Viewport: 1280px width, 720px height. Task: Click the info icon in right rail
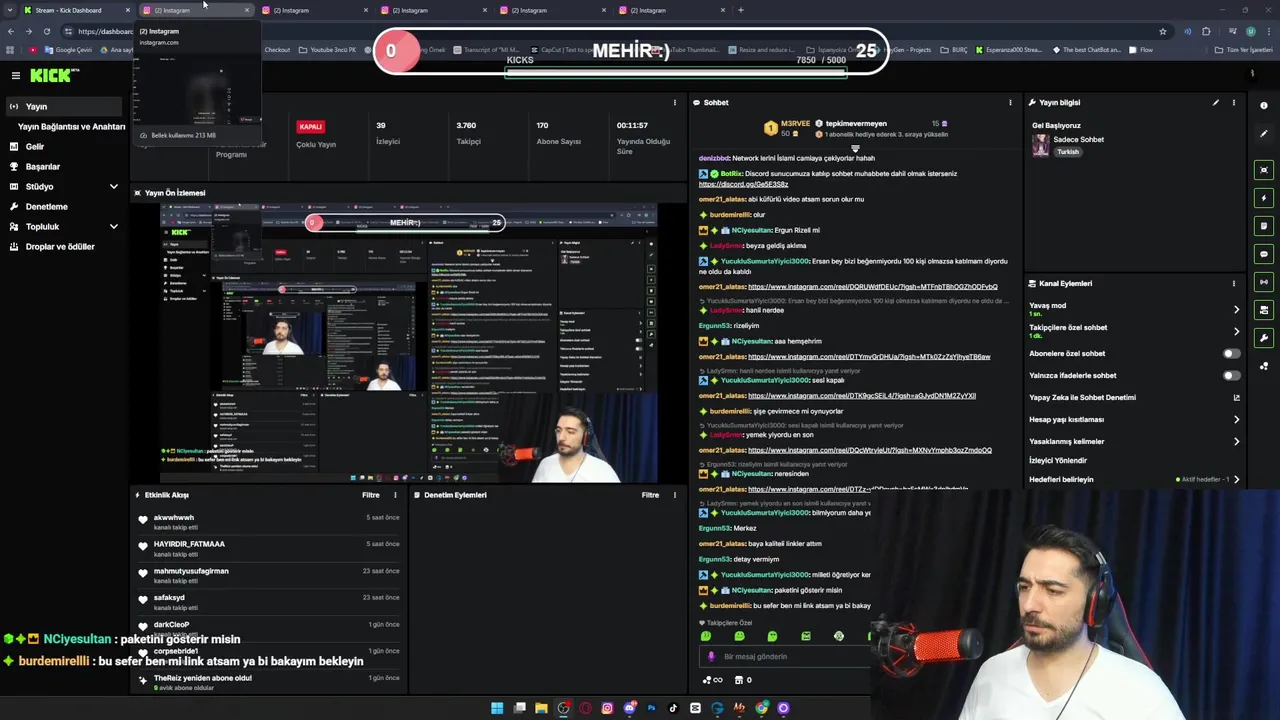pos(1264,105)
